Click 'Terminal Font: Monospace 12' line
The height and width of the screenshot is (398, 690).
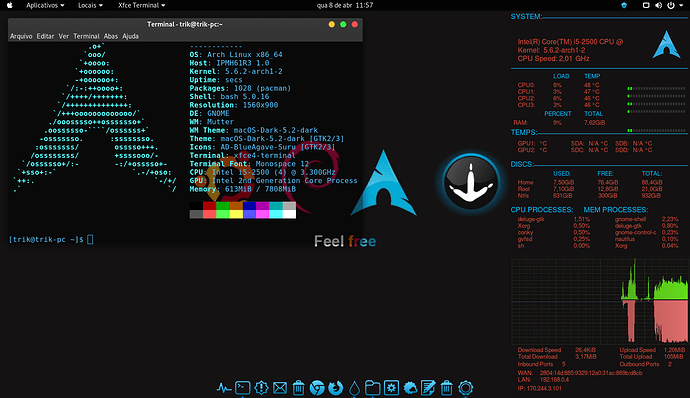249,164
